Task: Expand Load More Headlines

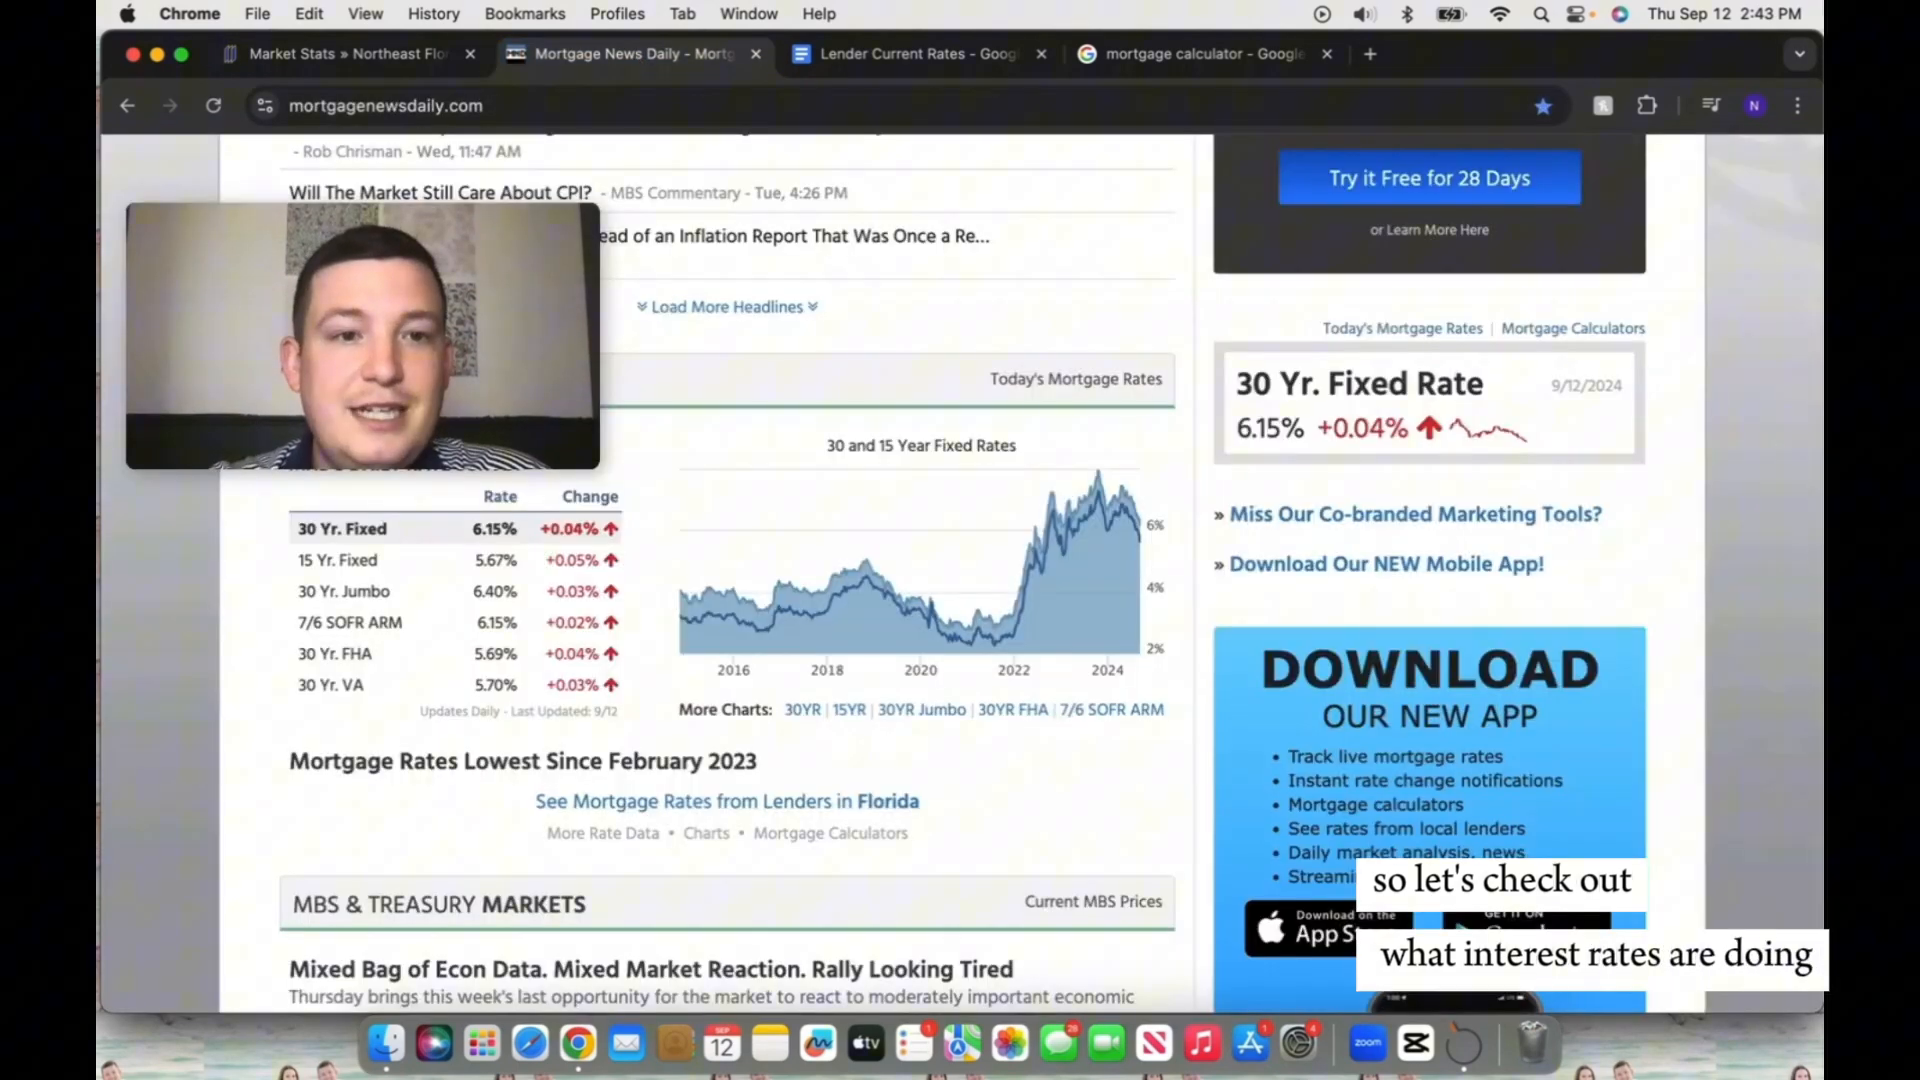Action: (x=727, y=307)
